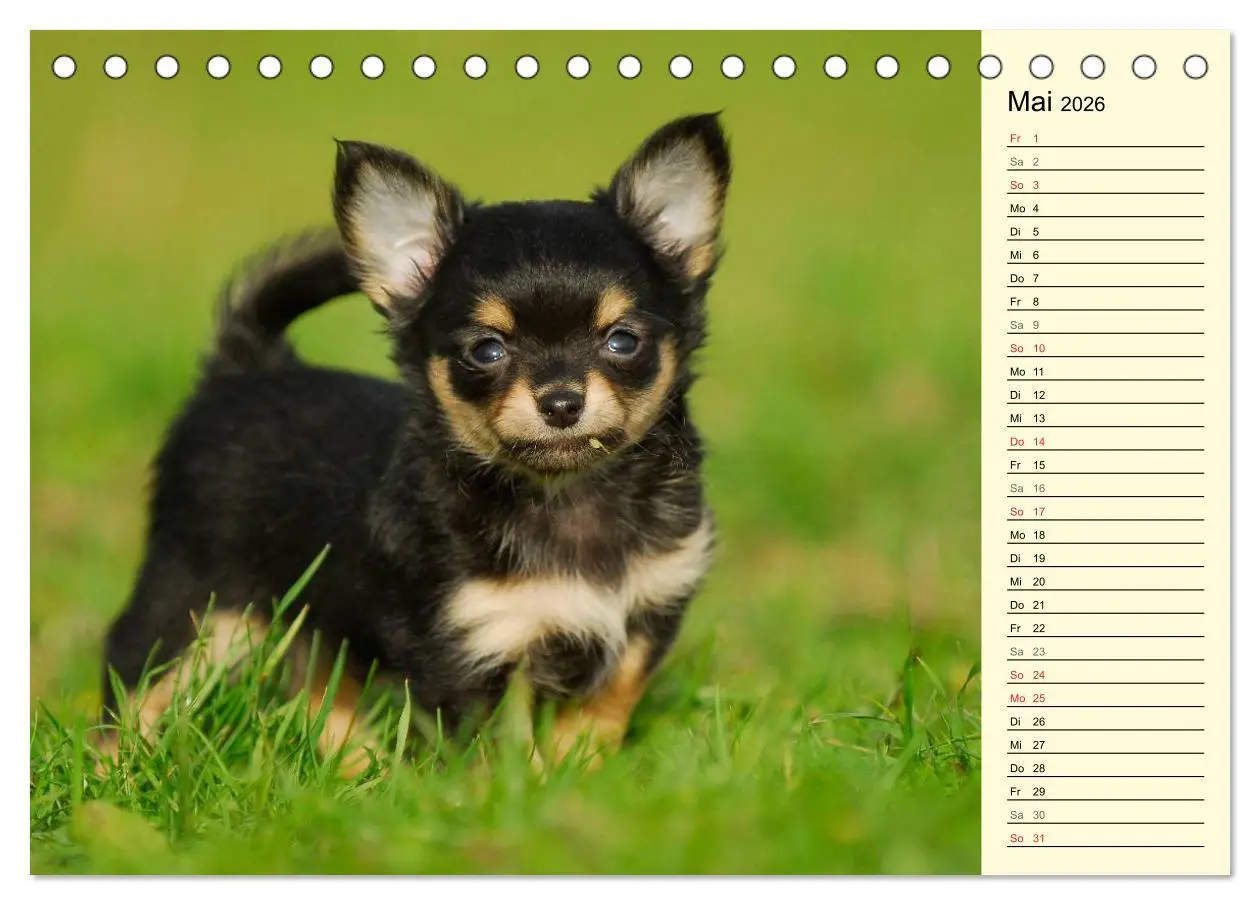Select the 'Di 5' calendar row

[1105, 231]
